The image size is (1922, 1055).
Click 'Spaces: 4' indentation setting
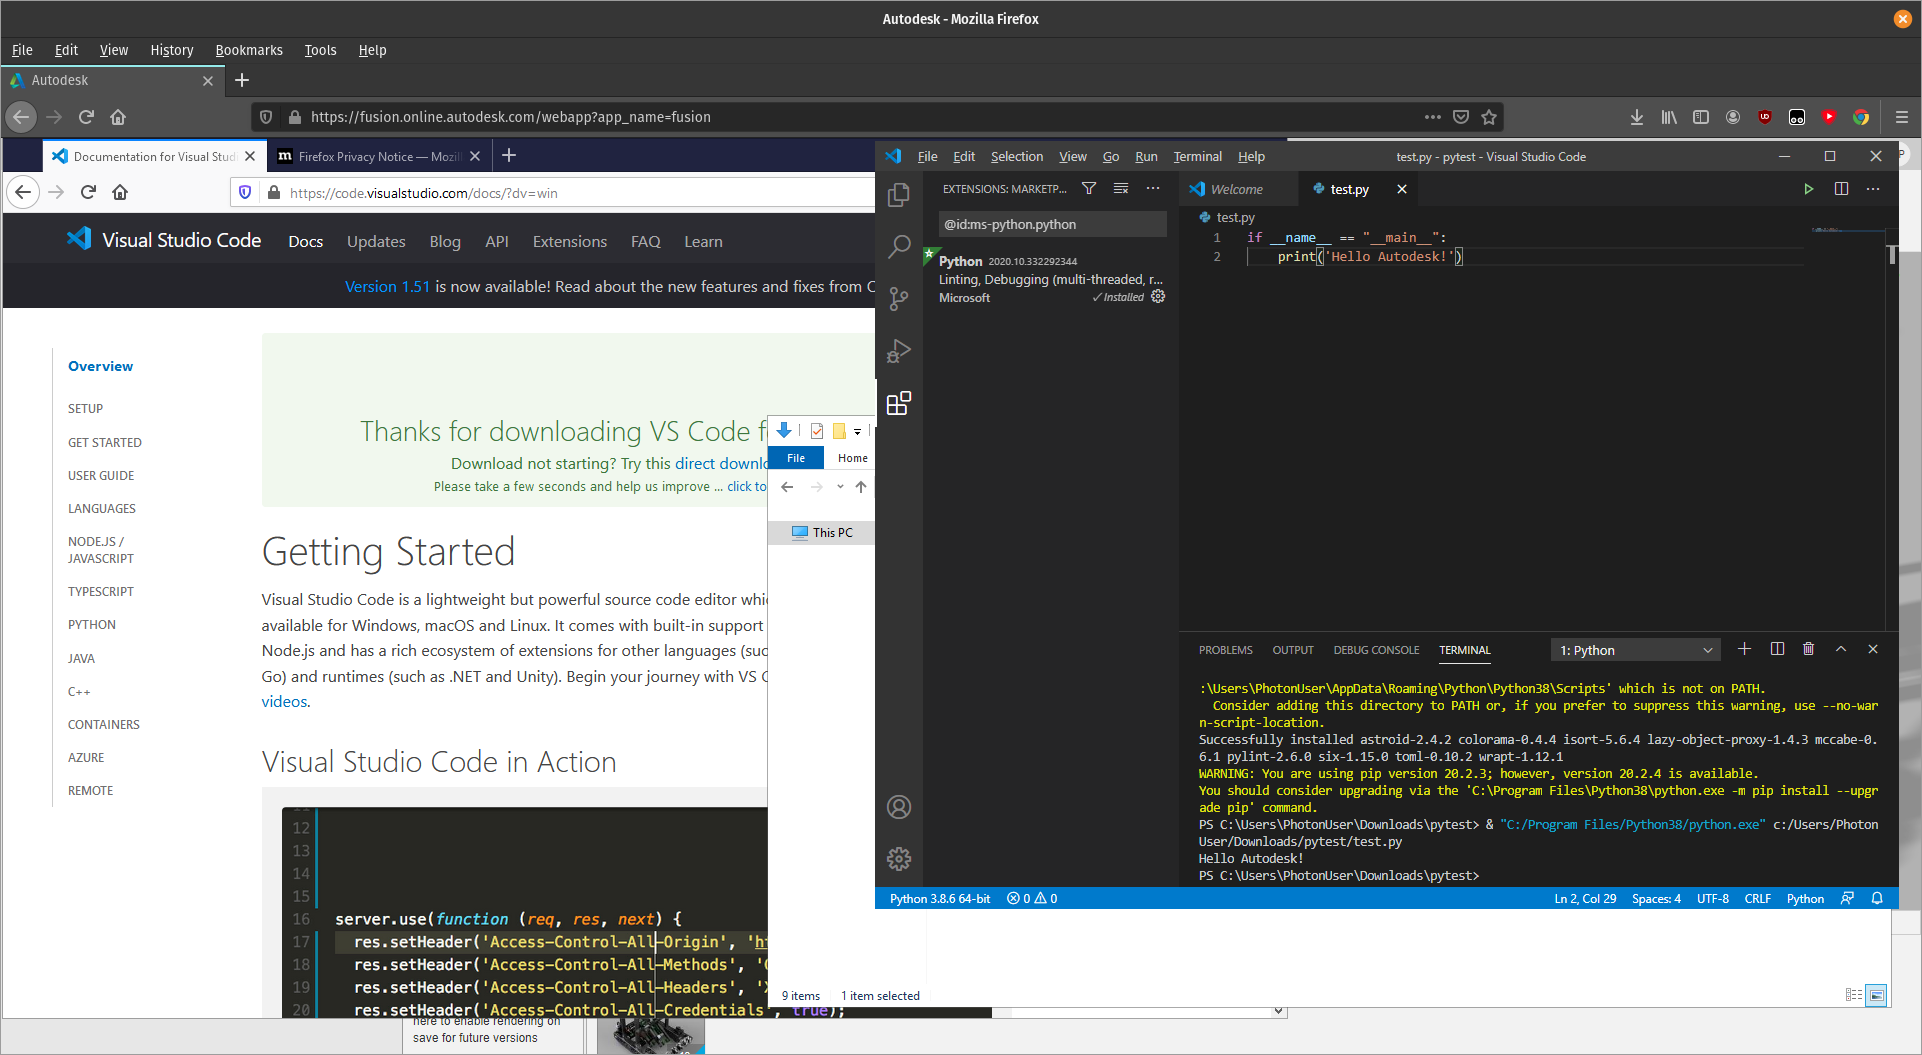click(x=1656, y=898)
